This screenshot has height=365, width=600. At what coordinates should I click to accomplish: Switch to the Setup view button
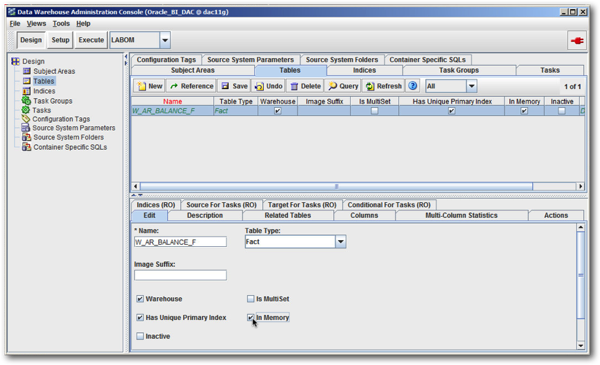coord(60,40)
